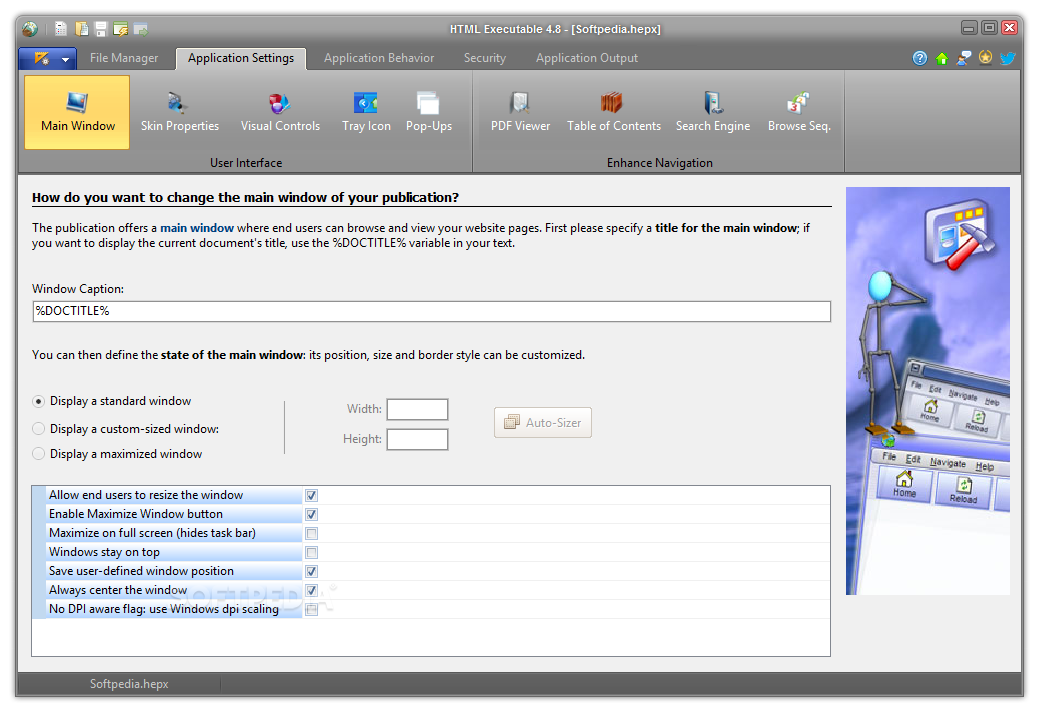Viewport: 1039px width, 712px height.
Task: Click the Auto-Sizer button
Action: (543, 423)
